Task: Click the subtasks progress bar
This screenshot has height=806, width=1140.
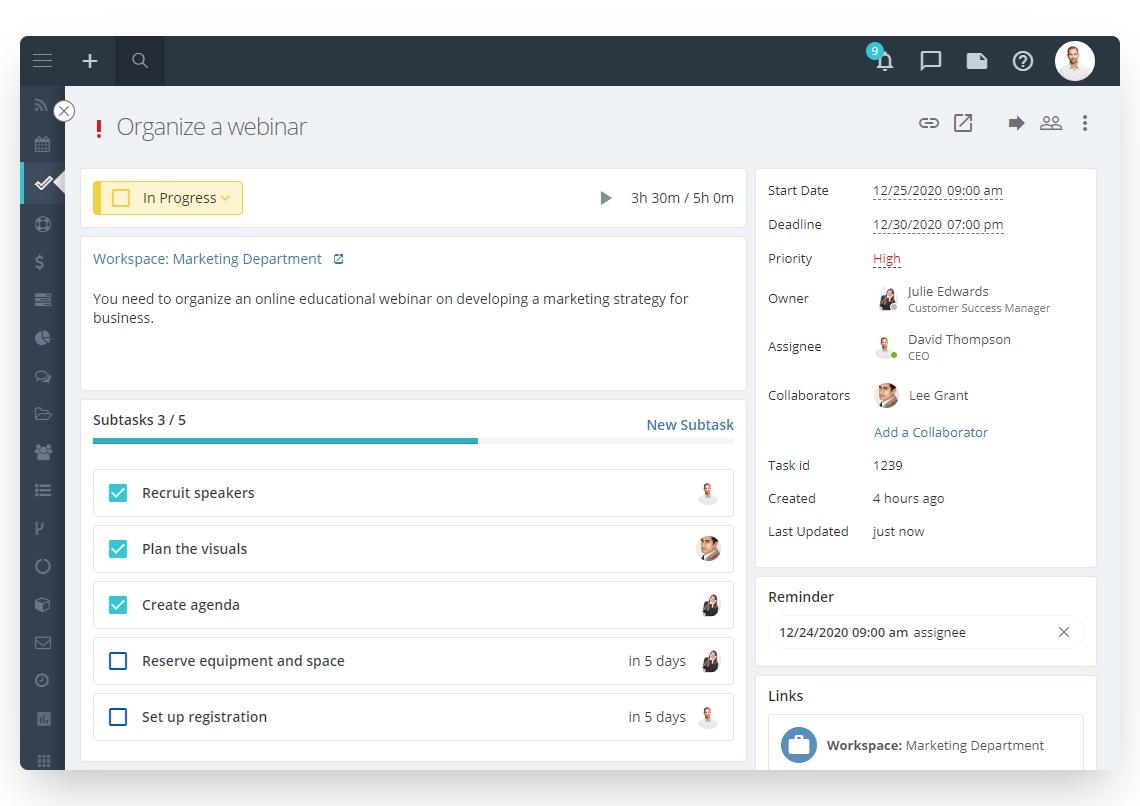Action: click(x=413, y=440)
